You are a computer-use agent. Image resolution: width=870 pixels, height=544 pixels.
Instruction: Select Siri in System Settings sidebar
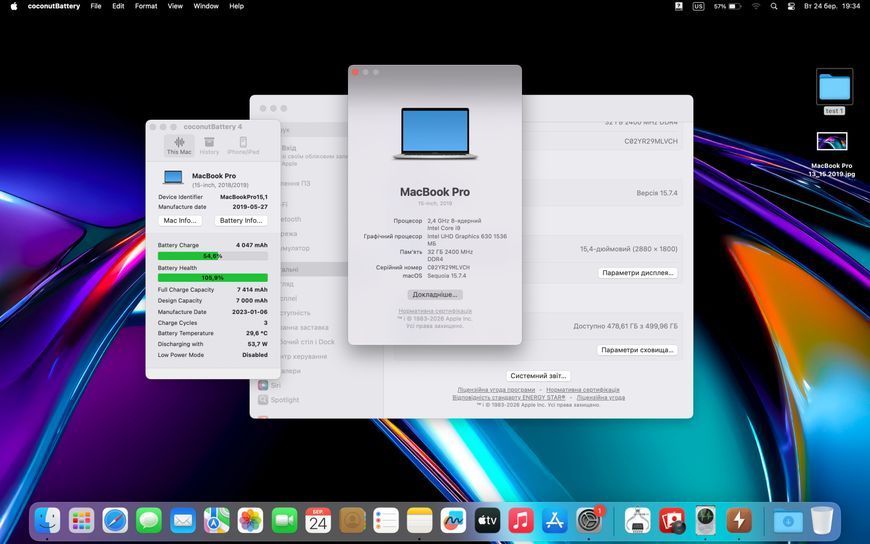(x=270, y=385)
